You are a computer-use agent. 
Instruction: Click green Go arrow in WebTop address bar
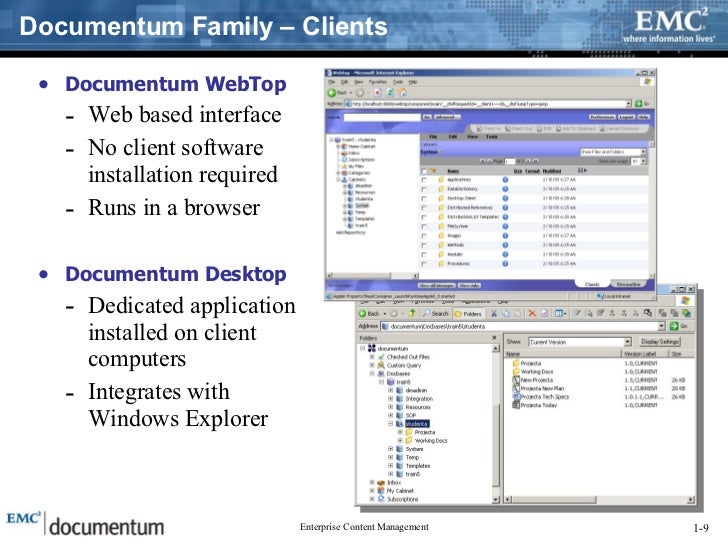[638, 104]
